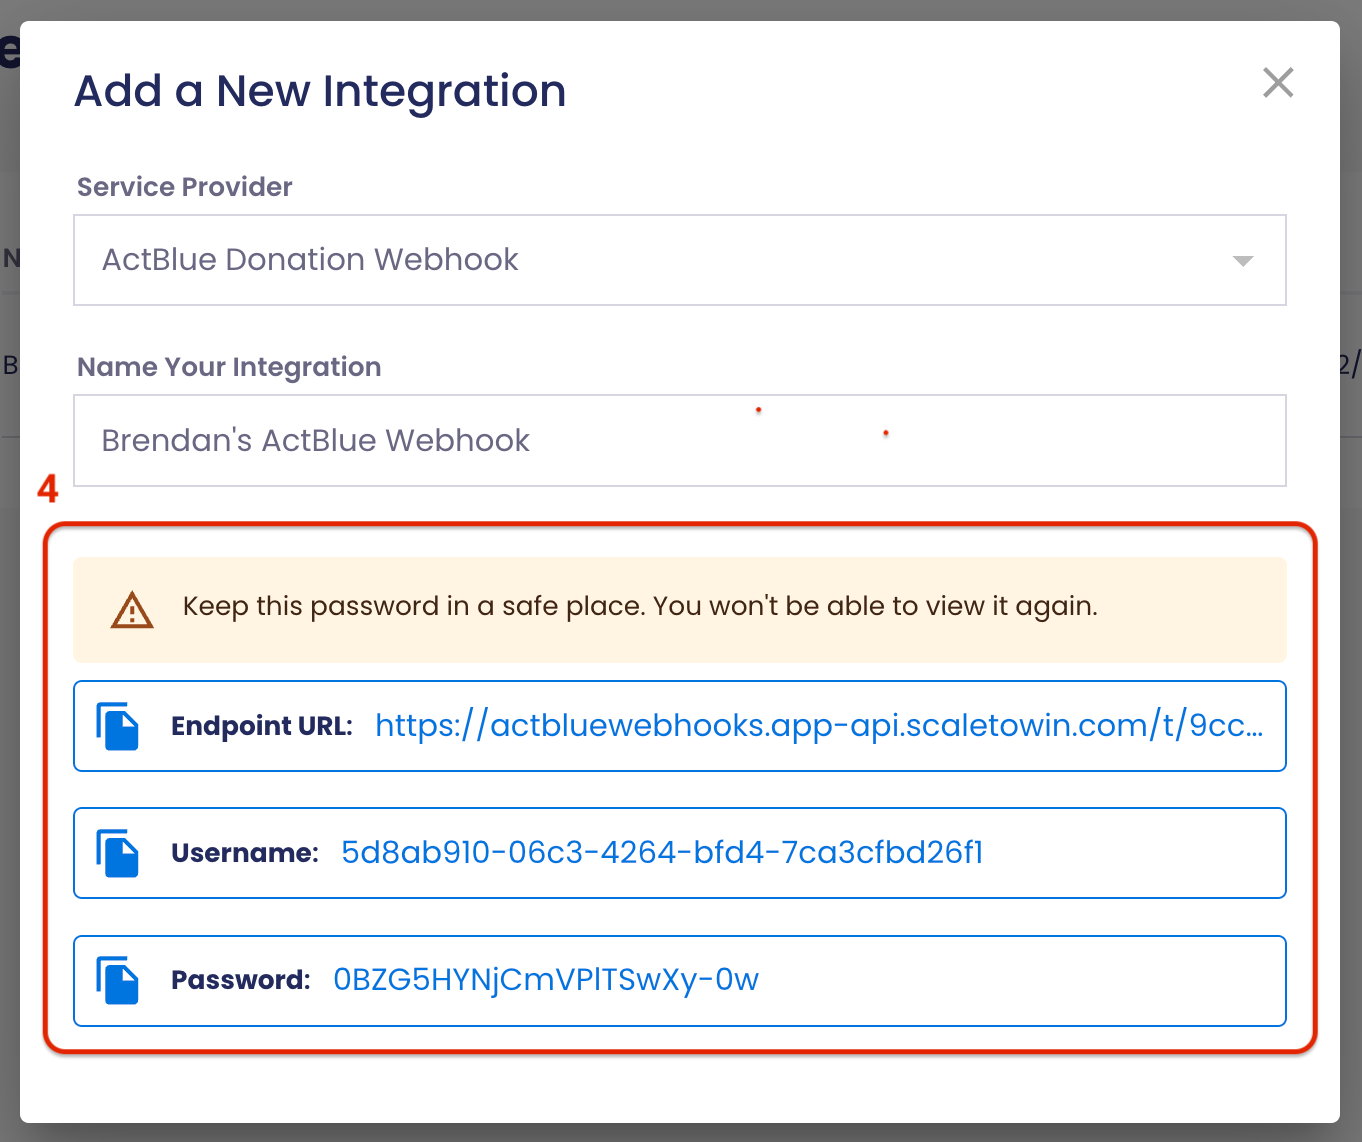The height and width of the screenshot is (1142, 1362).
Task: Focus the Name Your Integration input field
Action: point(680,441)
